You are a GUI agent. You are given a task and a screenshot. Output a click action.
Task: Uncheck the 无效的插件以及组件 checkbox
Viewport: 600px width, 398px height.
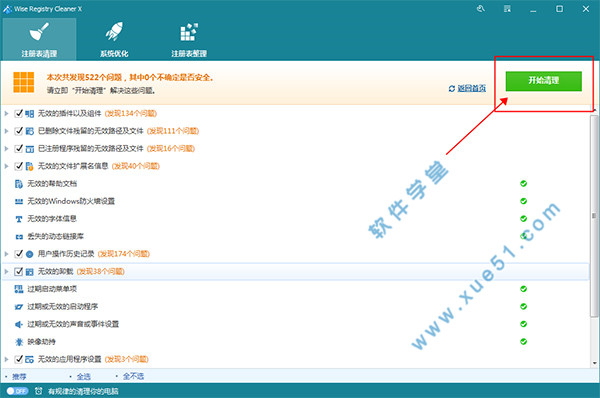tap(18, 113)
